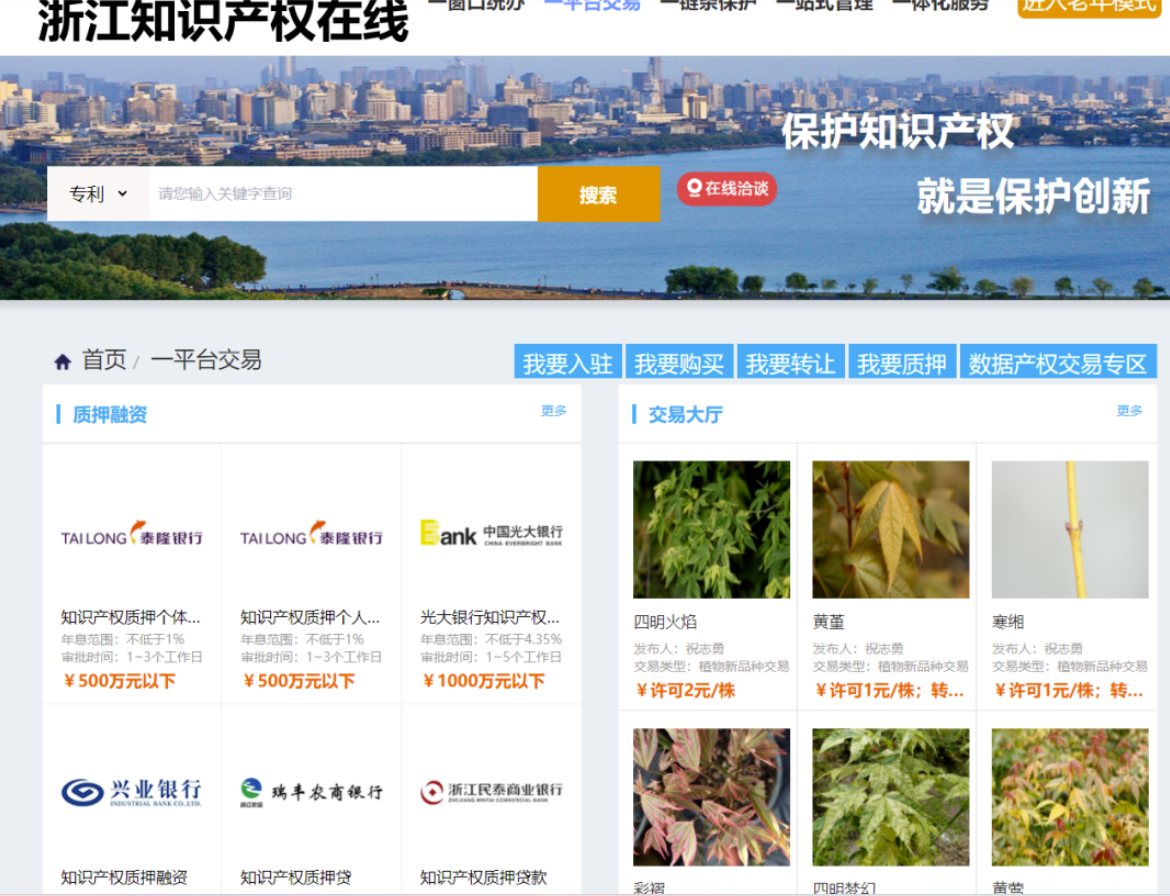Screen dimensions: 1170x896
Task: Open 浙江民泰商业银行 logo
Action: point(491,792)
